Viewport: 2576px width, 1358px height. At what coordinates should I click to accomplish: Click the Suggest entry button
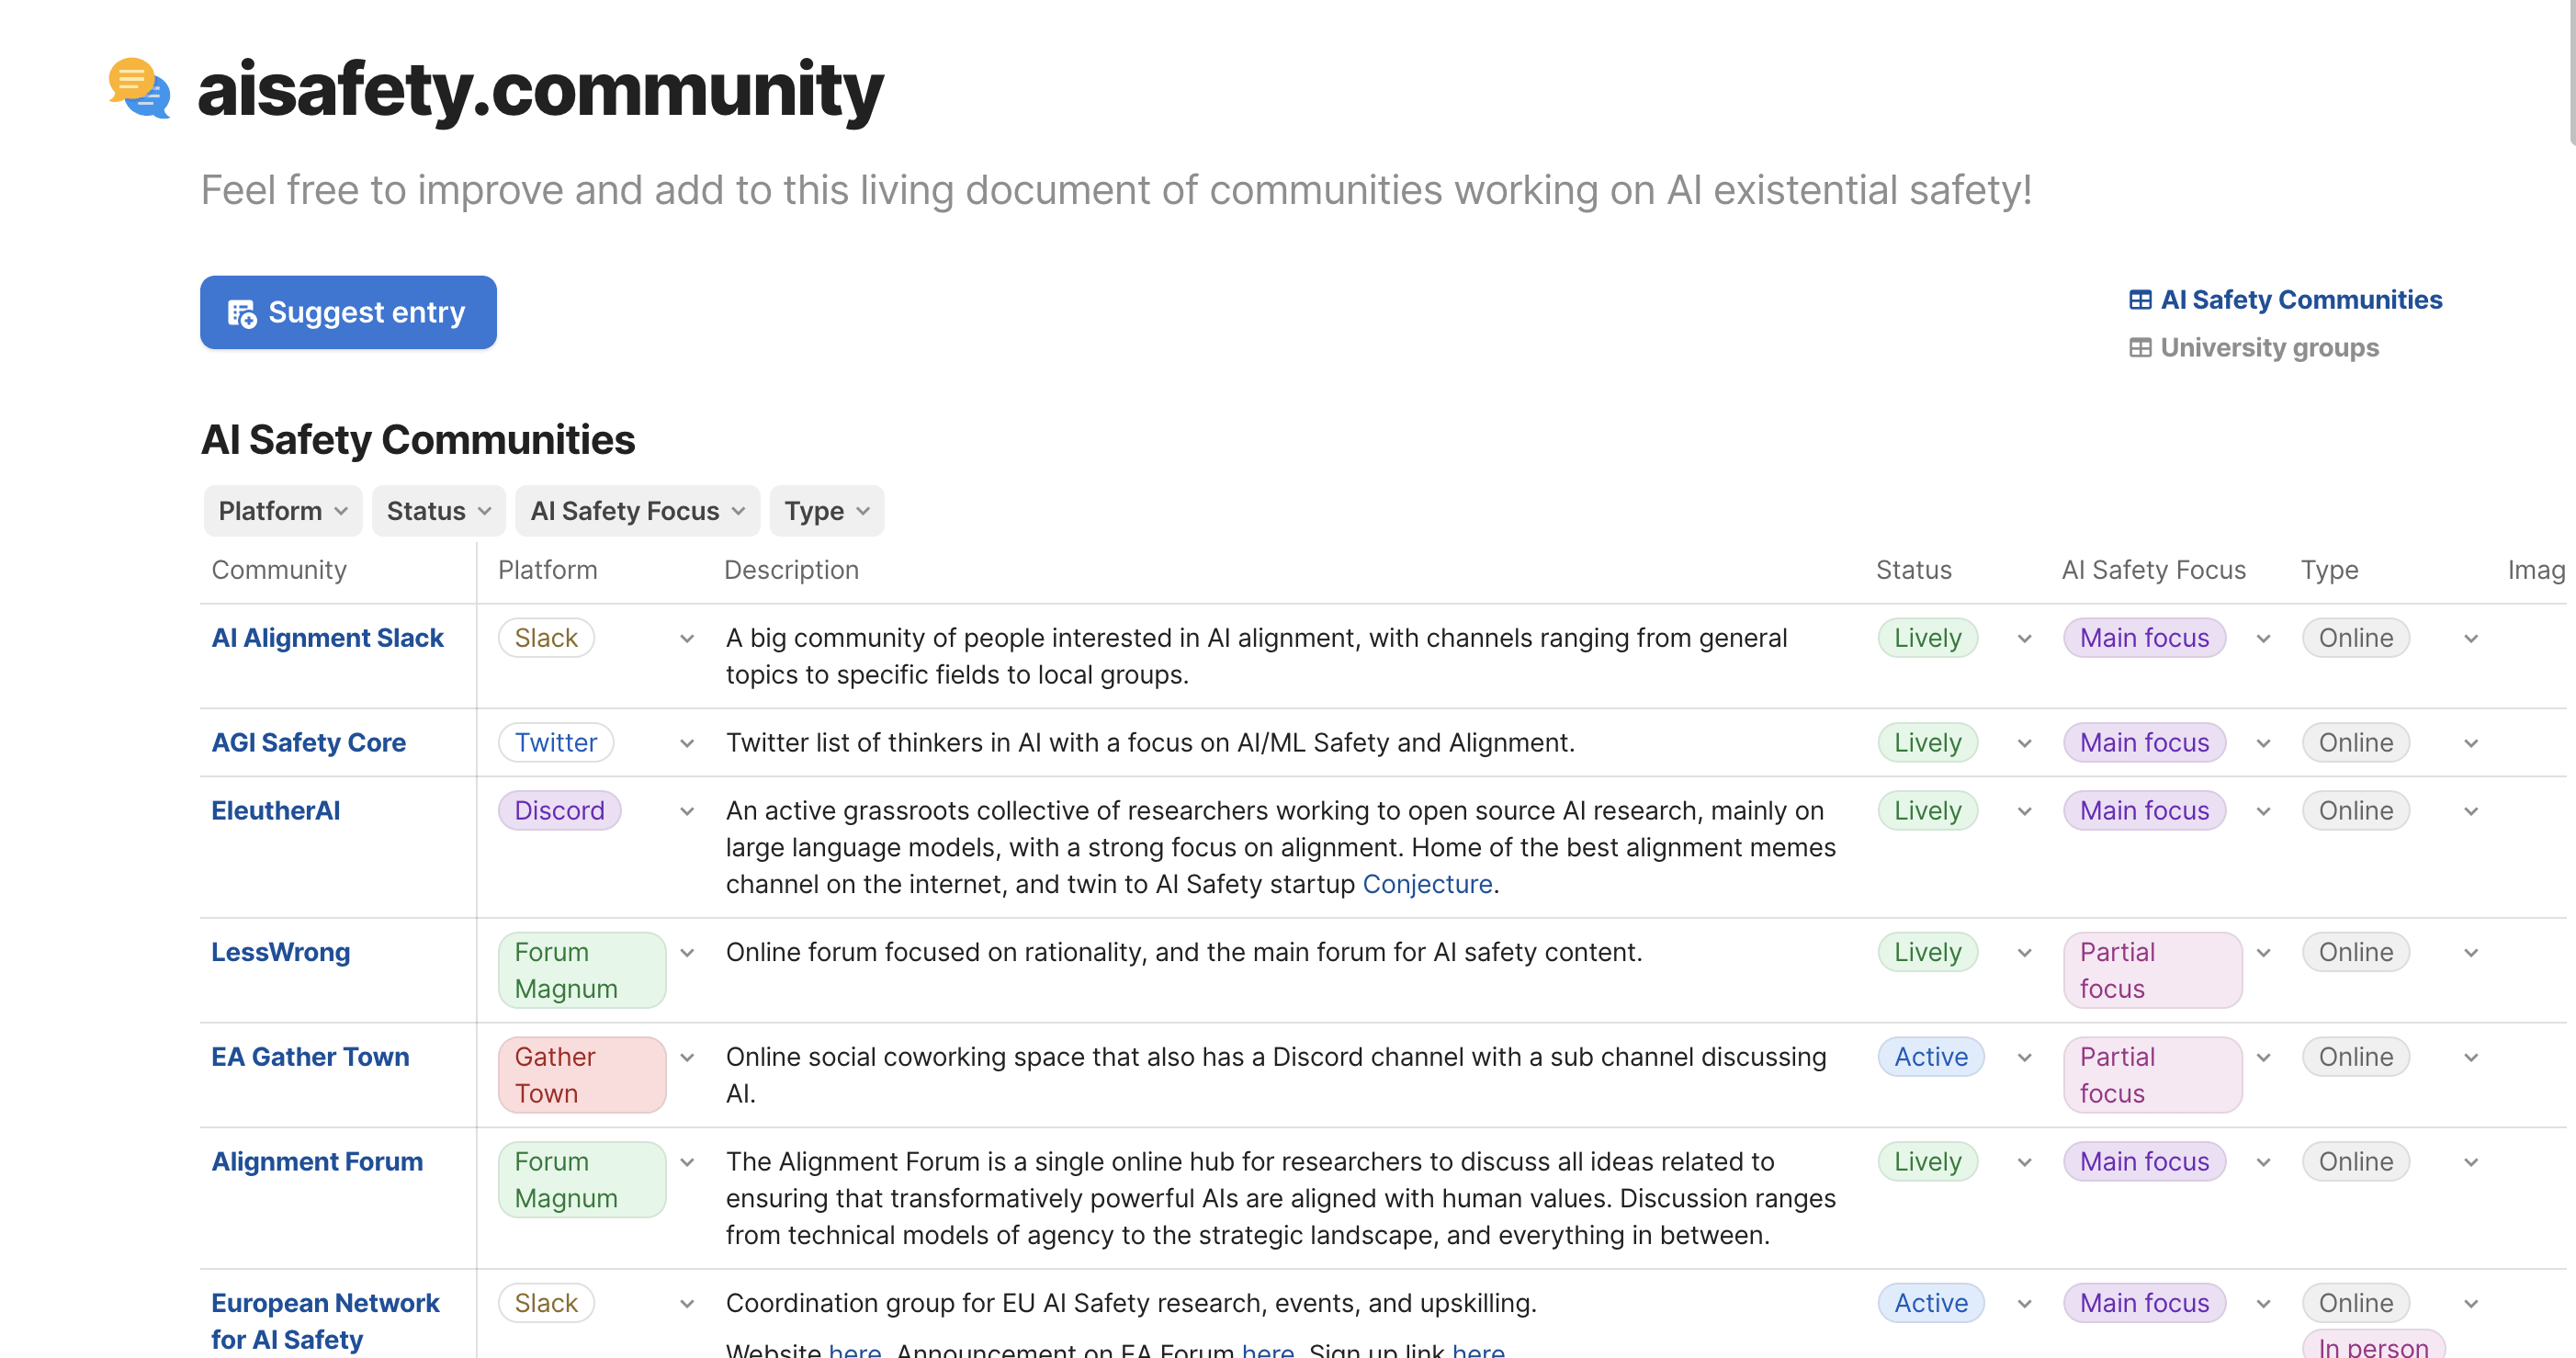[348, 312]
